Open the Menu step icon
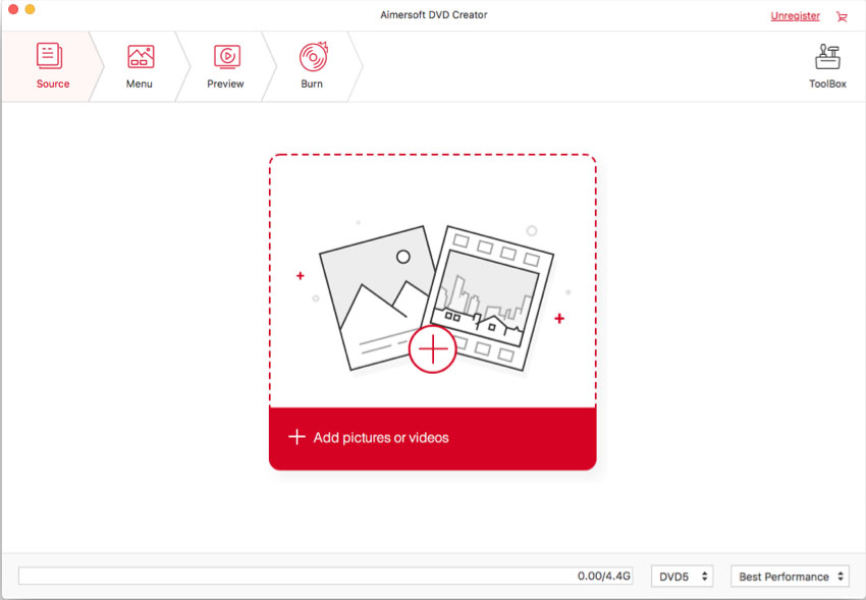This screenshot has width=866, height=600. point(140,56)
